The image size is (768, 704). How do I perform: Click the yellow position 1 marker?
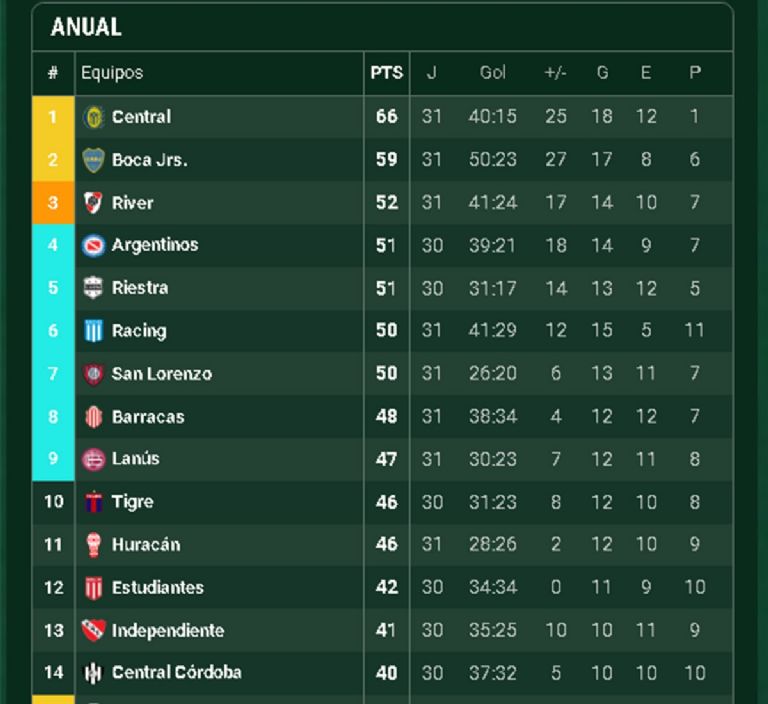[x=53, y=117]
